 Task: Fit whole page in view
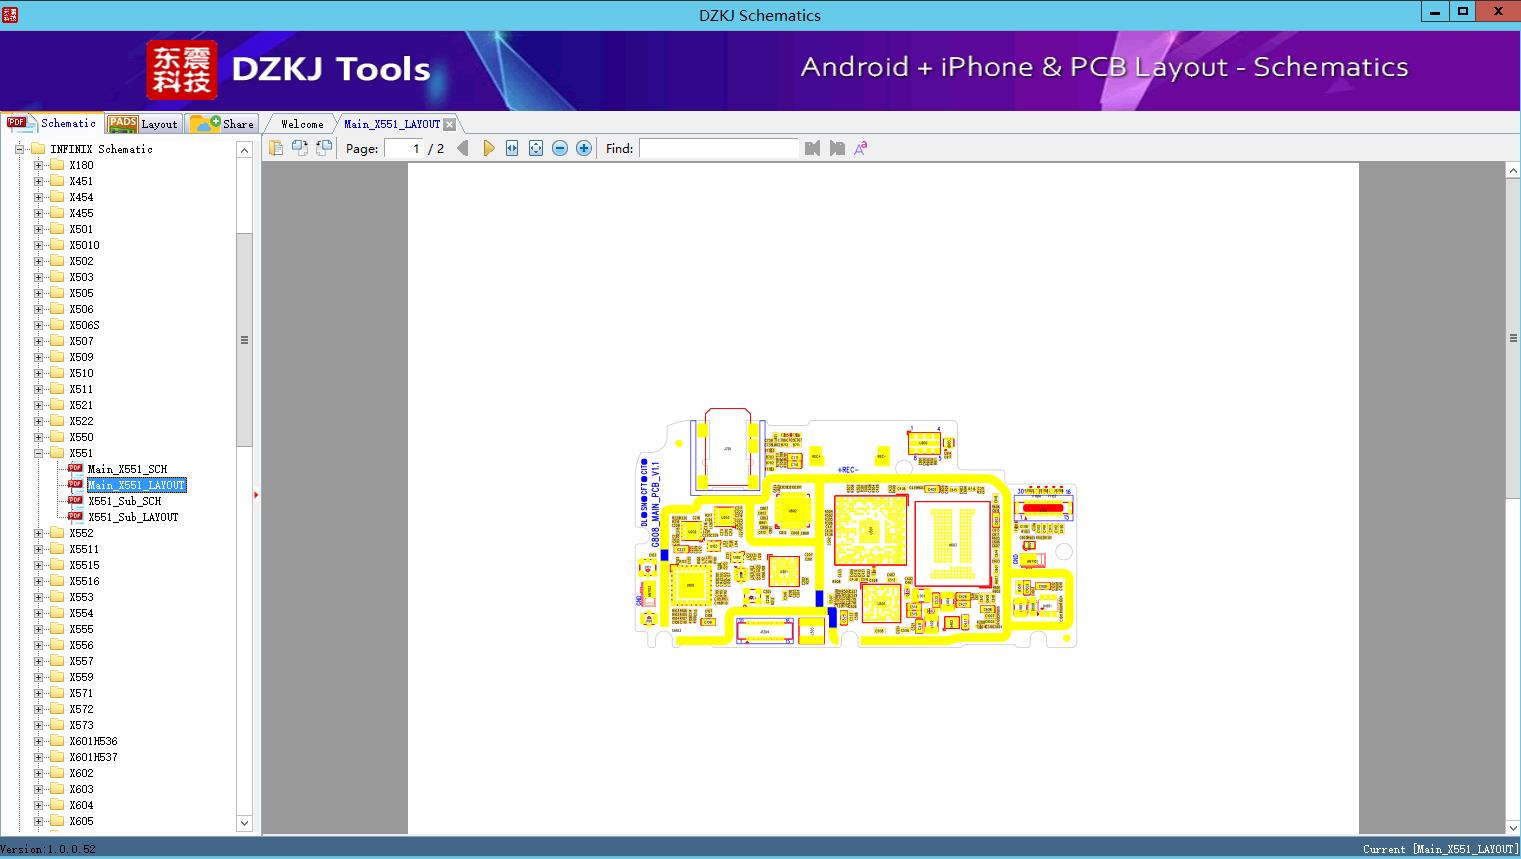pyautogui.click(x=536, y=148)
